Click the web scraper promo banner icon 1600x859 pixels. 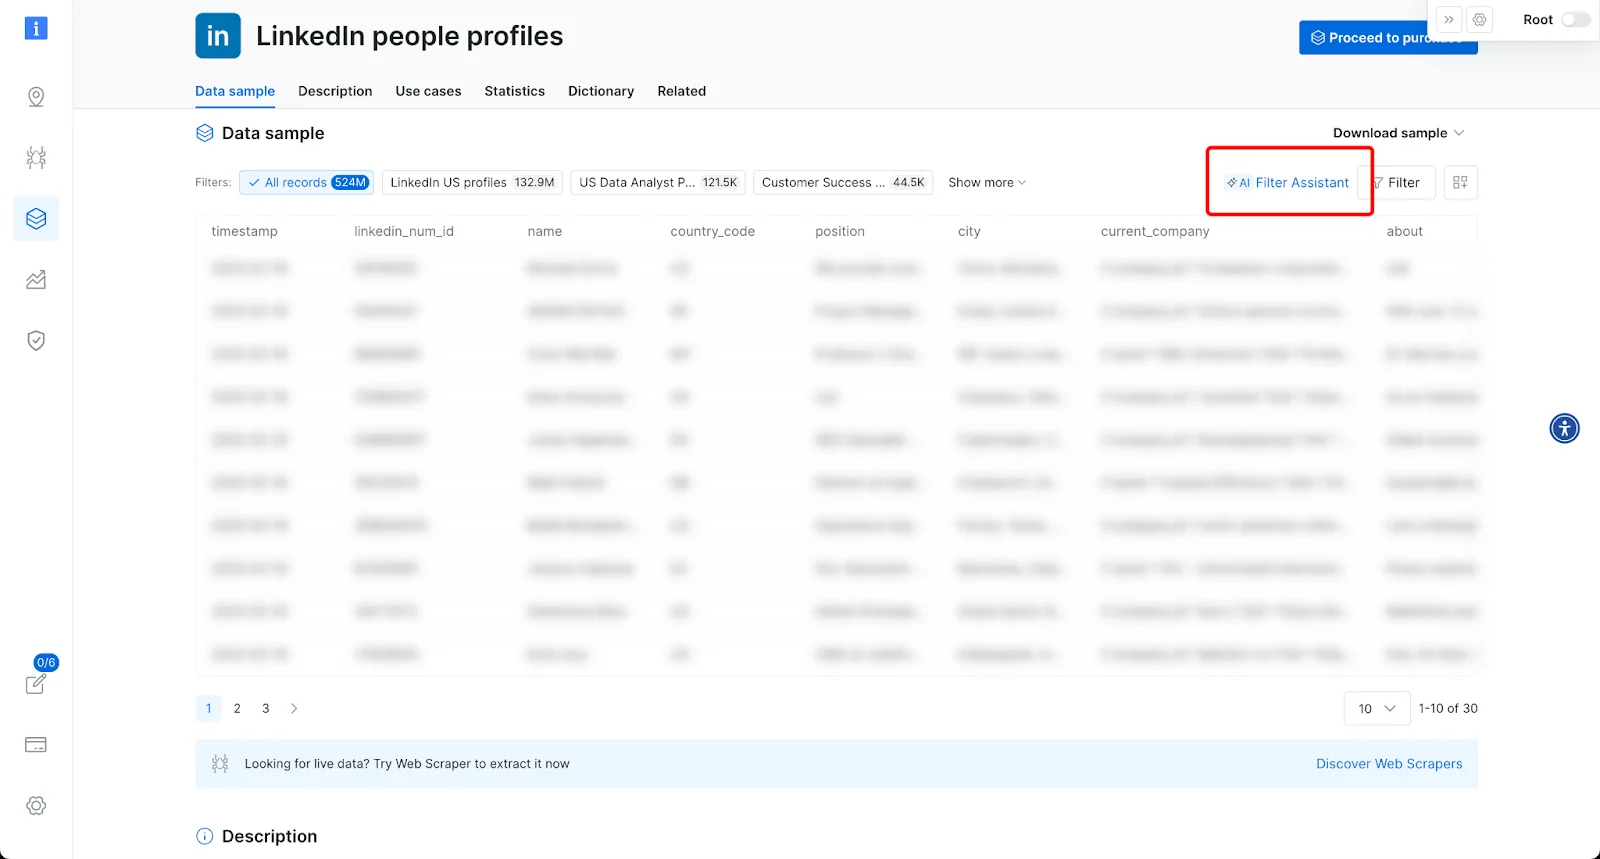point(220,764)
